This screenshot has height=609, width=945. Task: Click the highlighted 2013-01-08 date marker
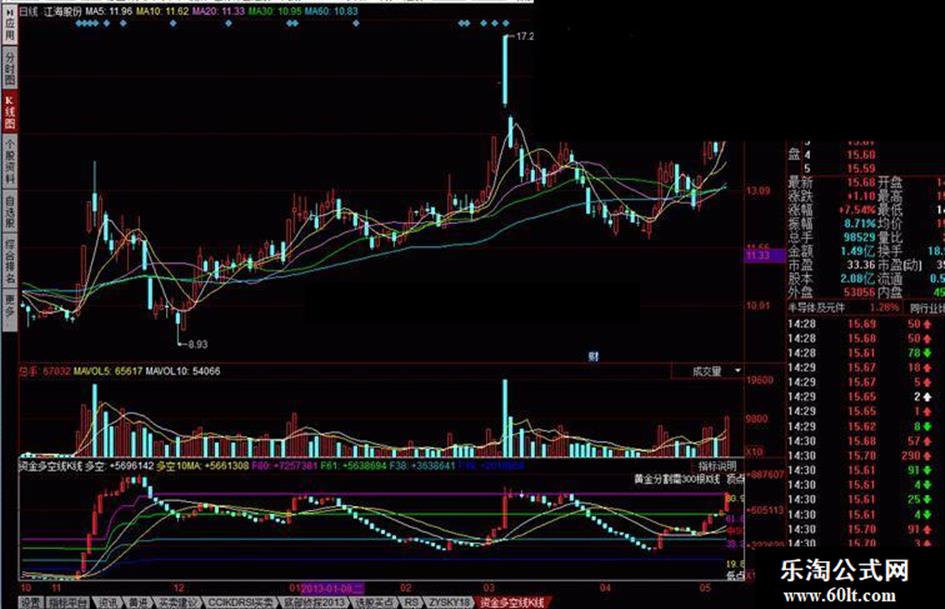click(332, 588)
